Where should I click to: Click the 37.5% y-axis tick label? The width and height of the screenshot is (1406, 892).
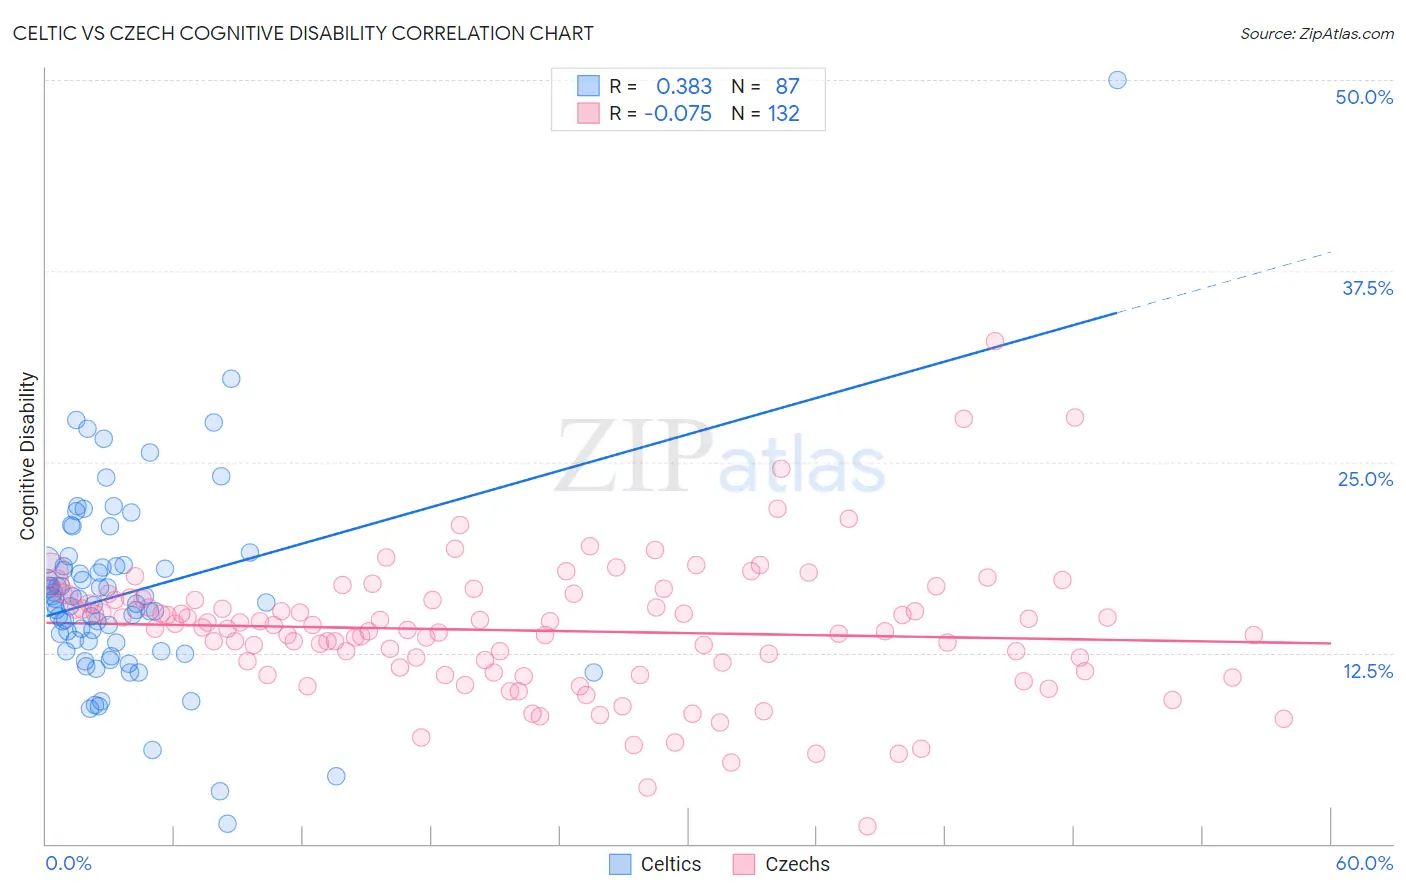coord(1367,288)
